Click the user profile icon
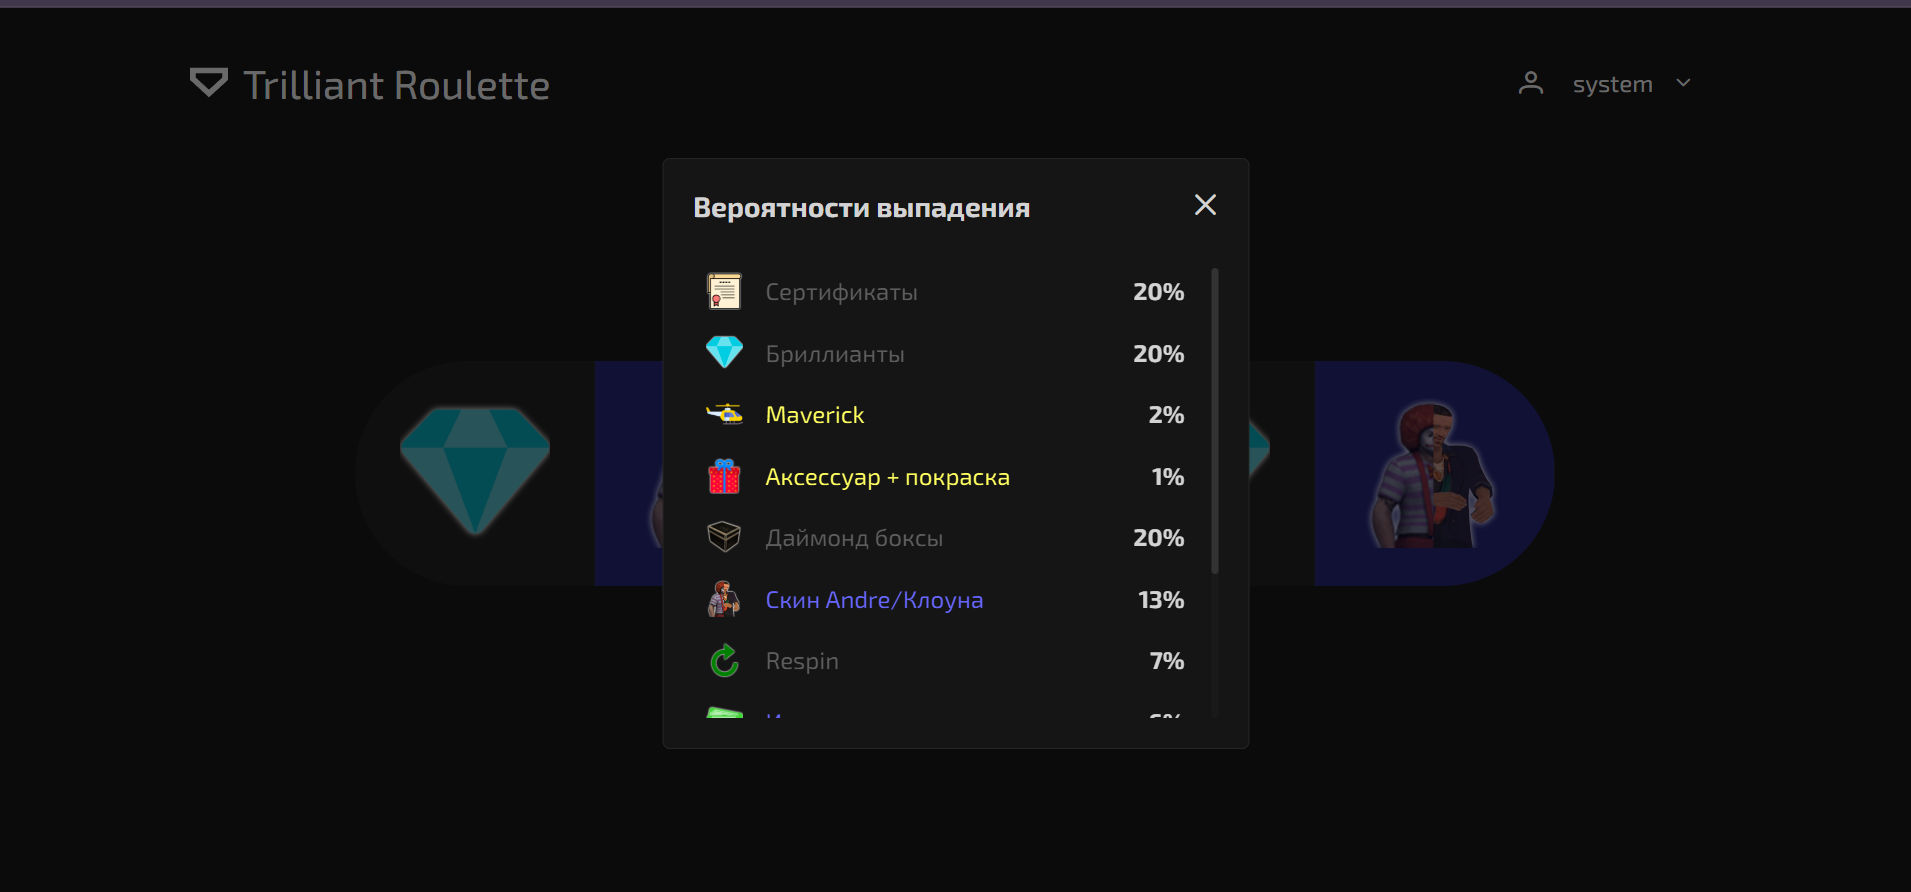Image resolution: width=1911 pixels, height=892 pixels. click(1530, 83)
